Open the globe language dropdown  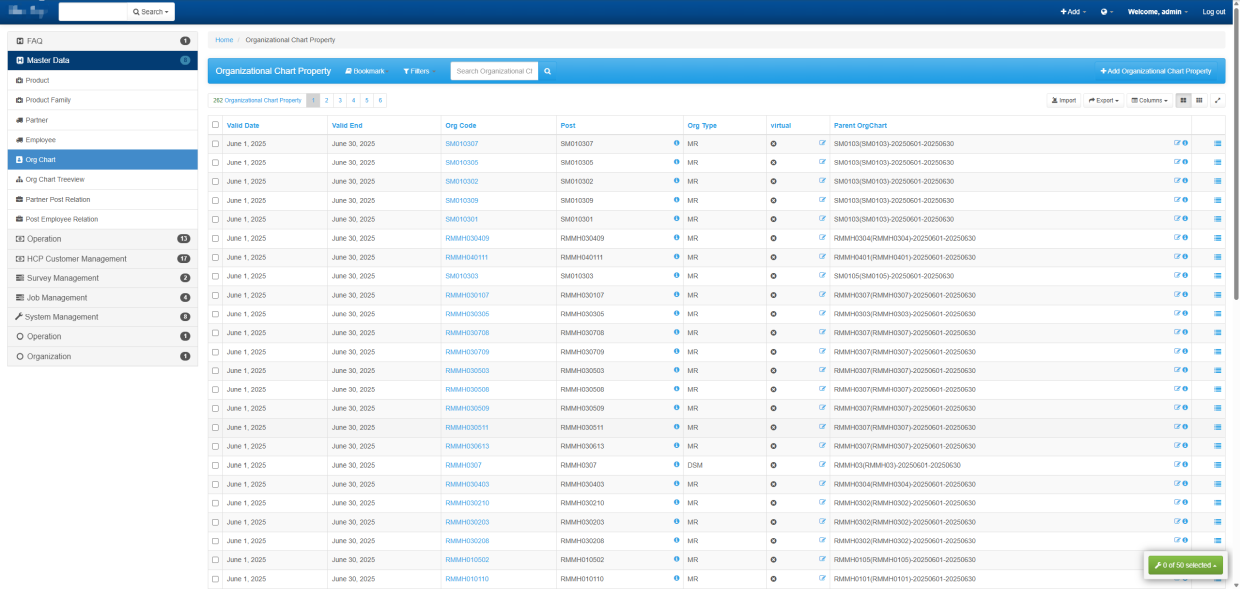pyautogui.click(x=1106, y=12)
